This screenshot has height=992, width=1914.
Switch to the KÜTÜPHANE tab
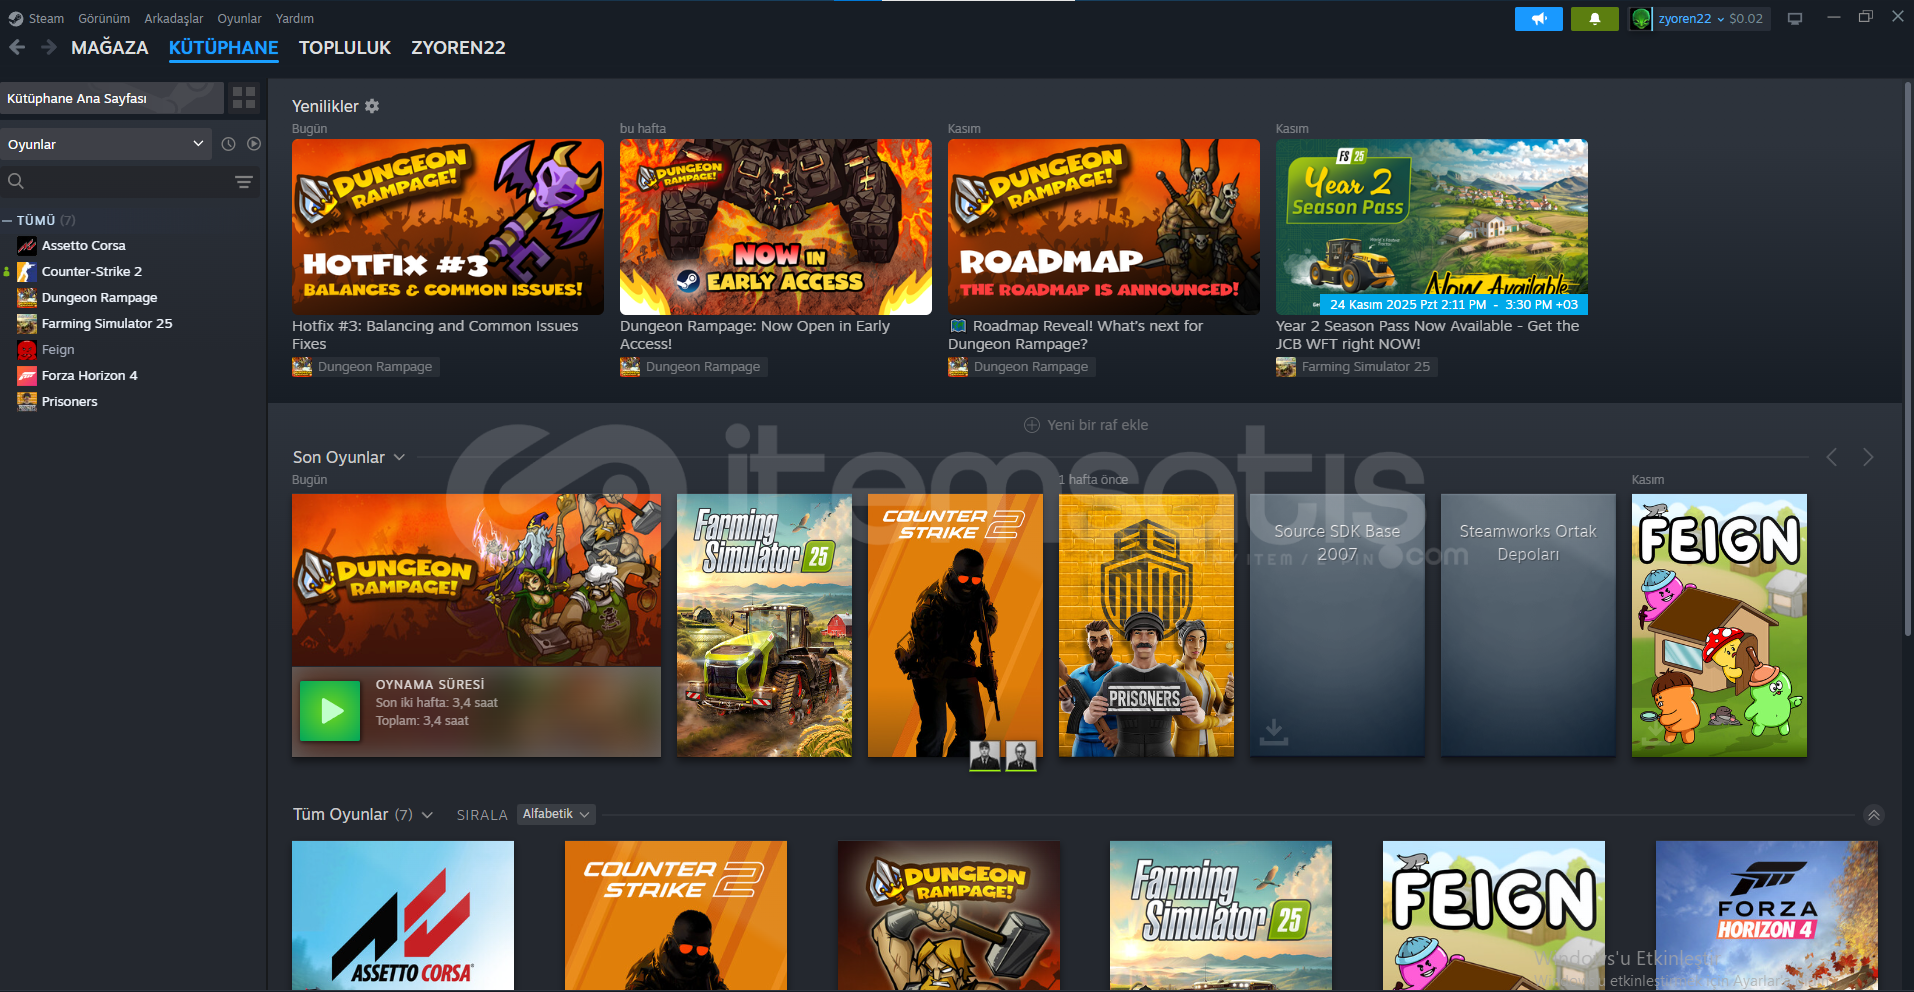click(224, 47)
